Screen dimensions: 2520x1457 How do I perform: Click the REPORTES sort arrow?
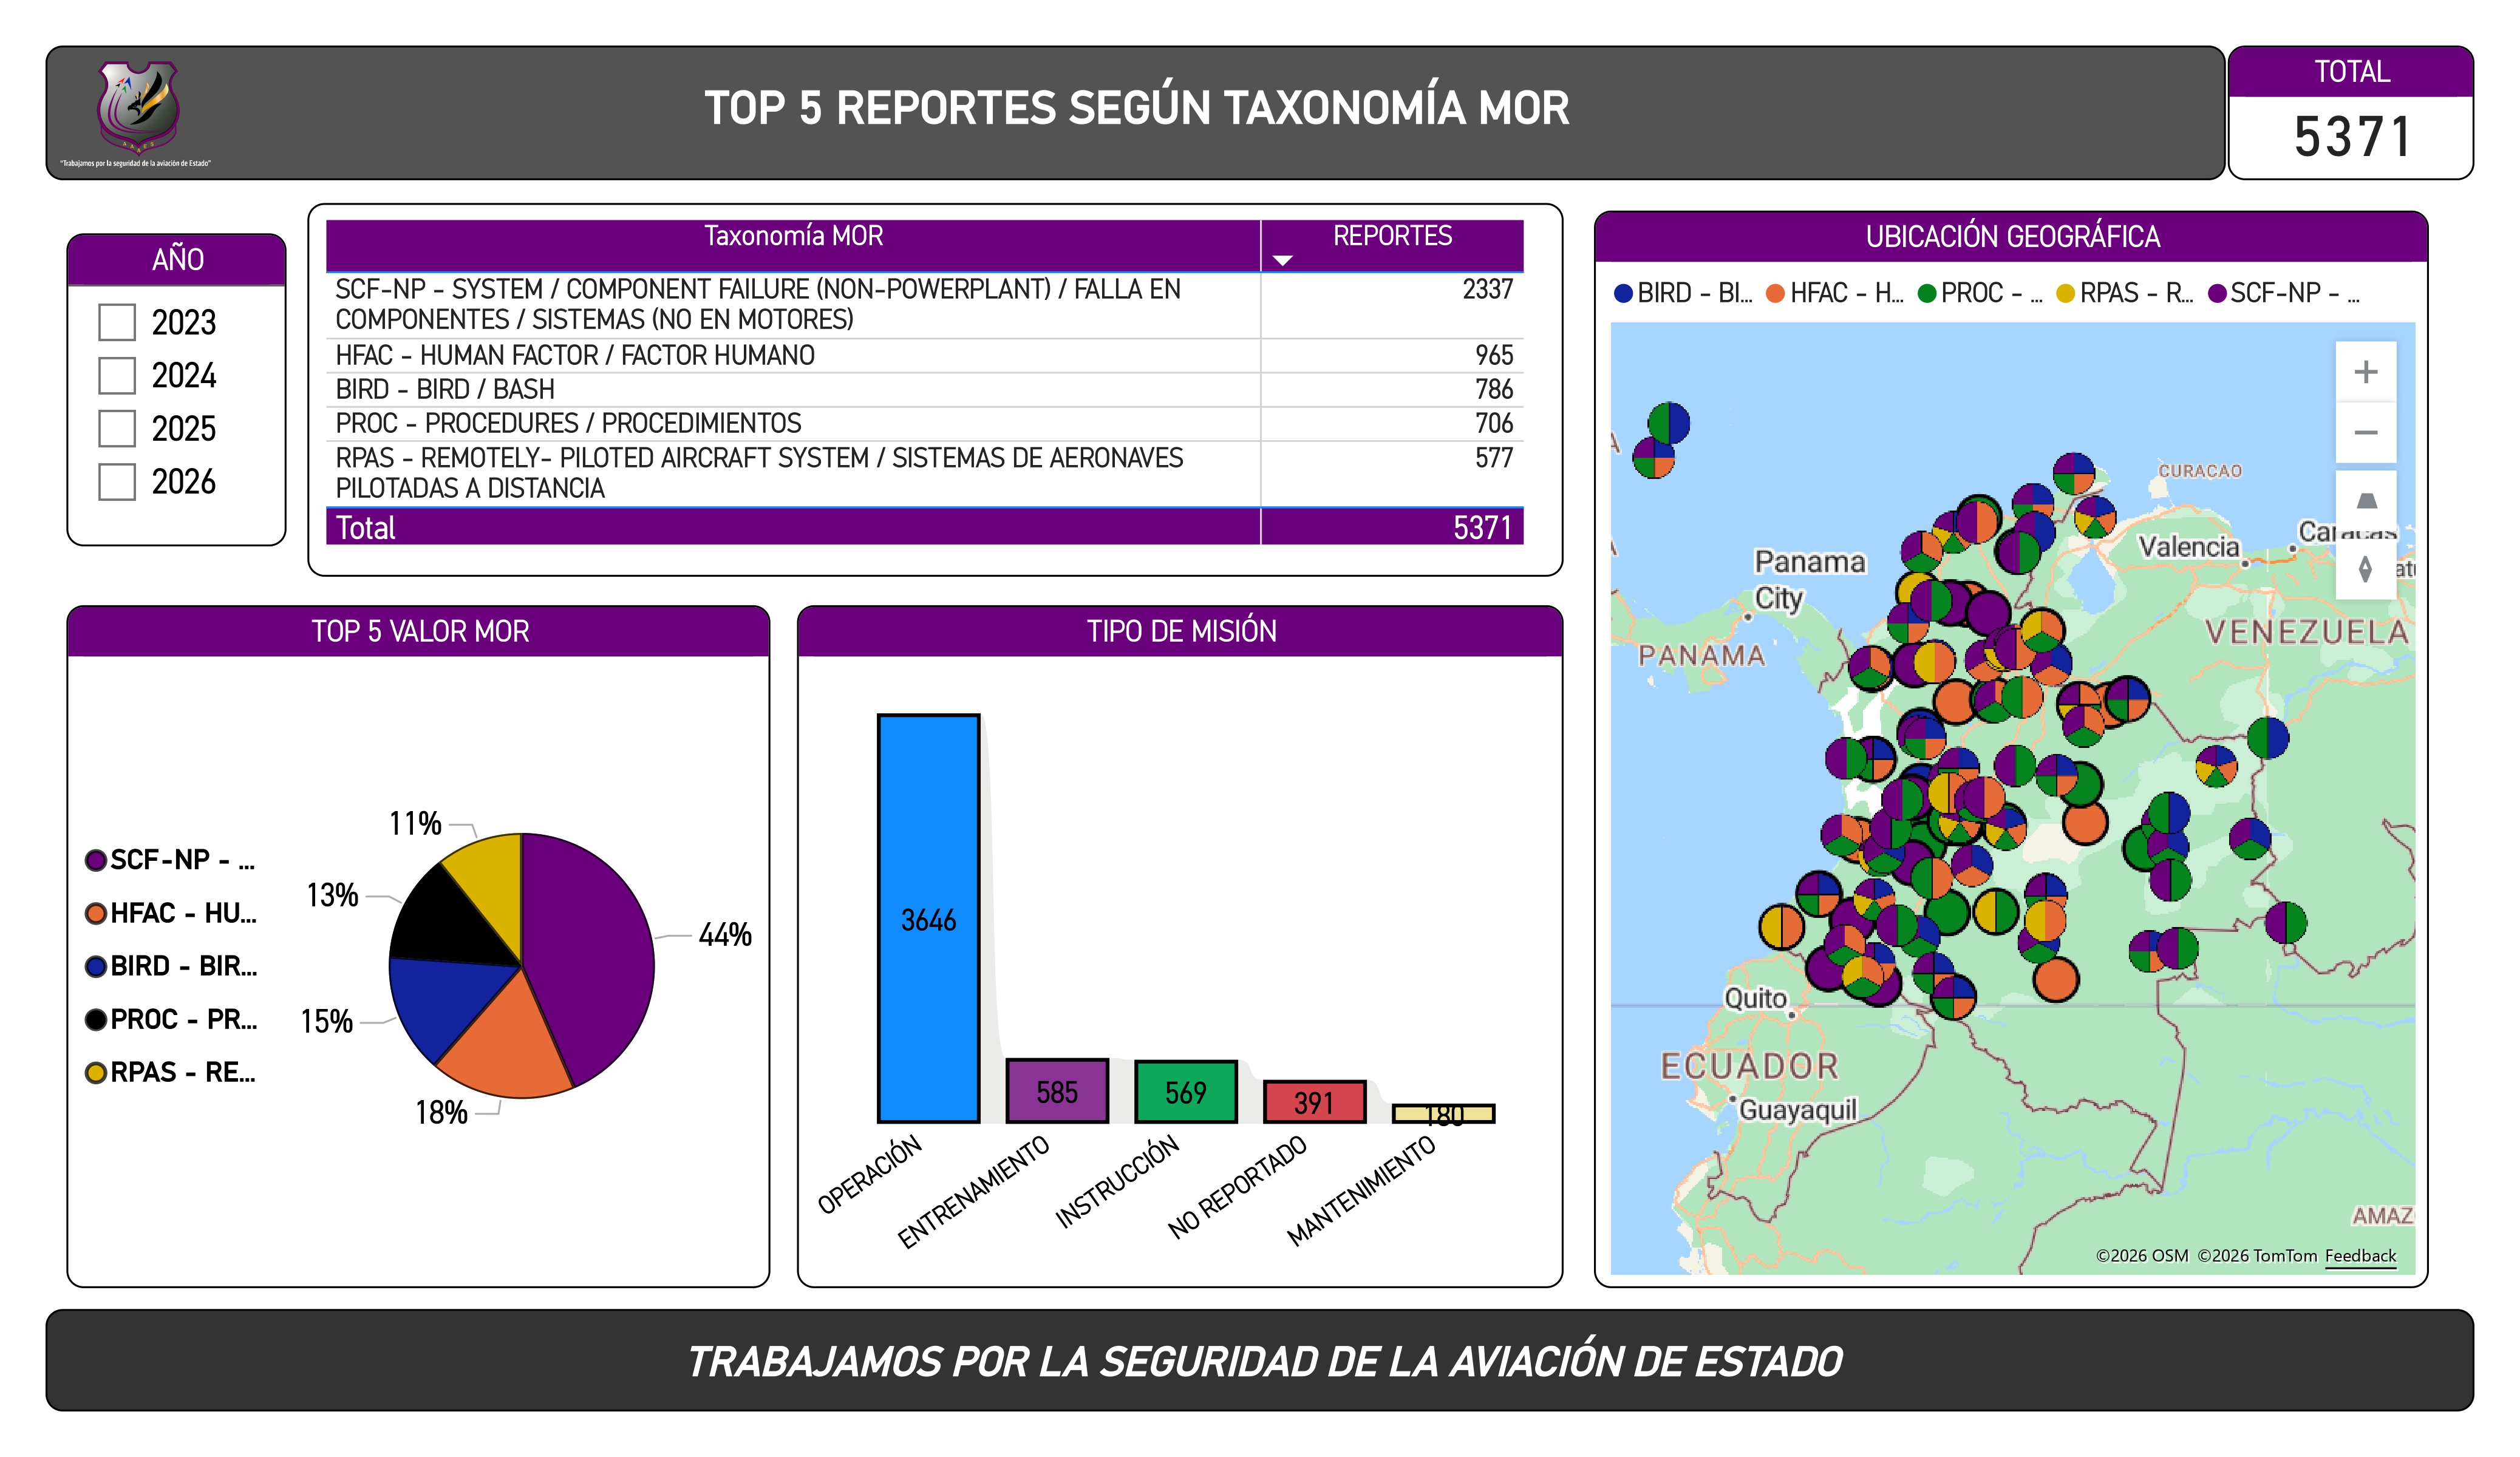click(x=1282, y=260)
